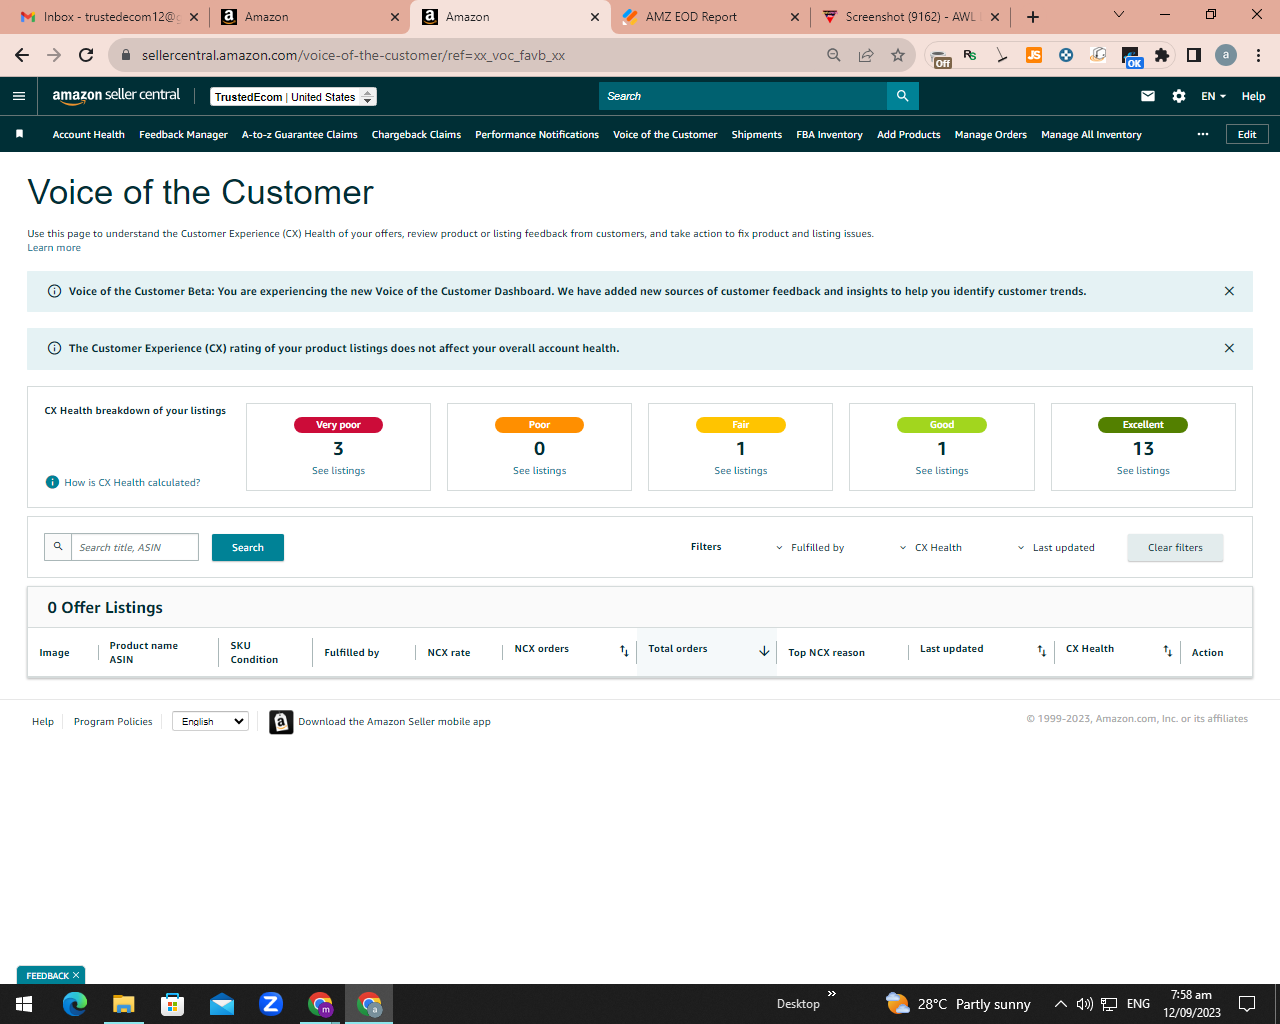The image size is (1280, 1024).
Task: Go to Chargeback Claims
Action: [416, 134]
